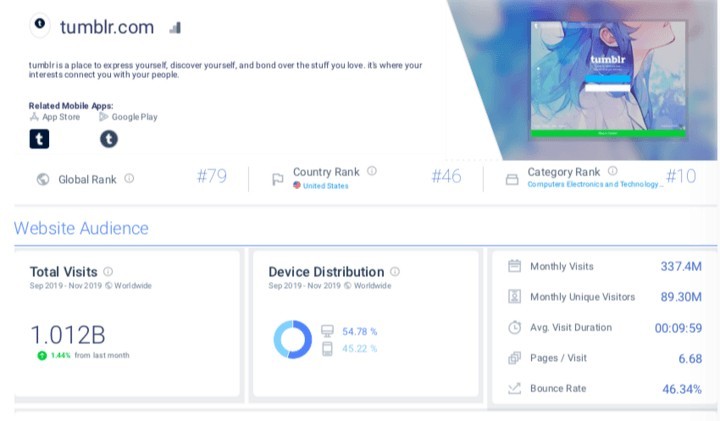Click the pages icon next to Pages / Visit

pos(514,358)
